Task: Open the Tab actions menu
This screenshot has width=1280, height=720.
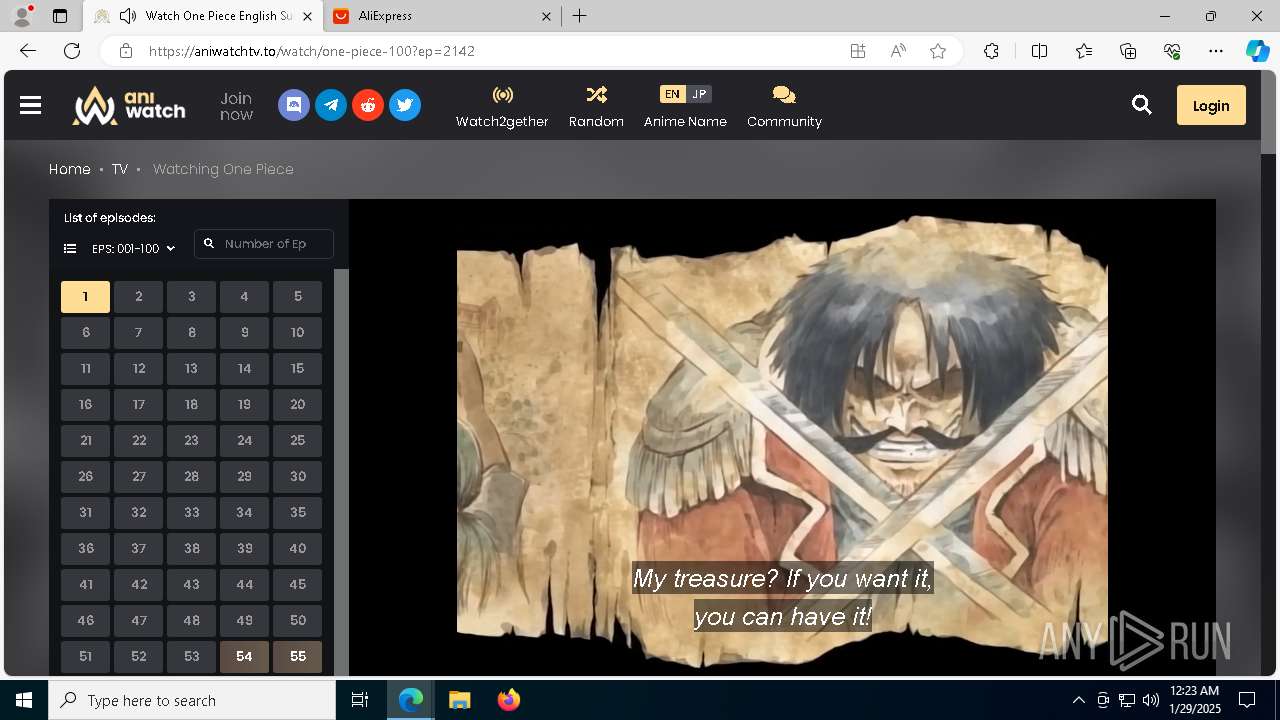Action: click(x=60, y=16)
